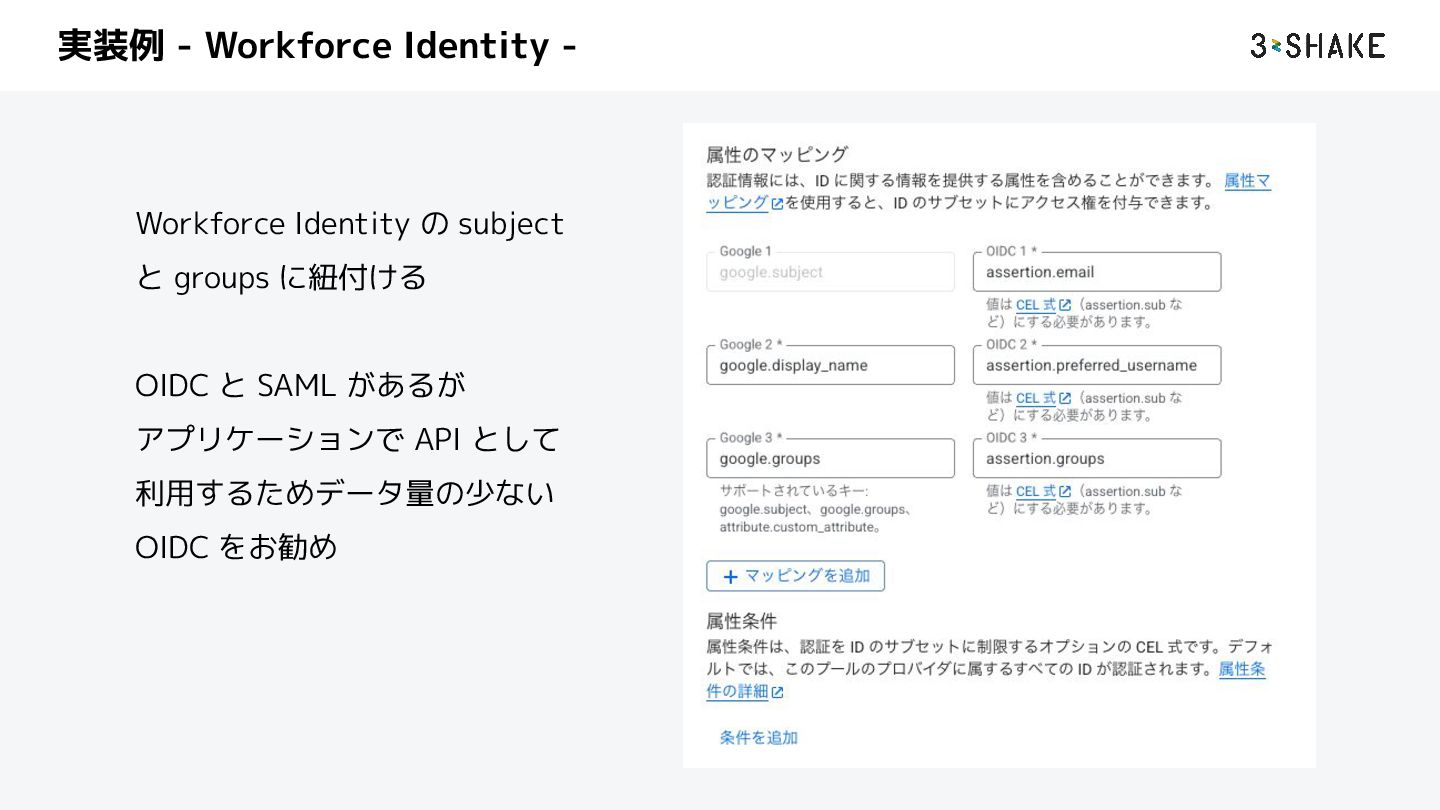Click the 3-SHAKE logo
This screenshot has width=1440, height=810.
point(1317,46)
